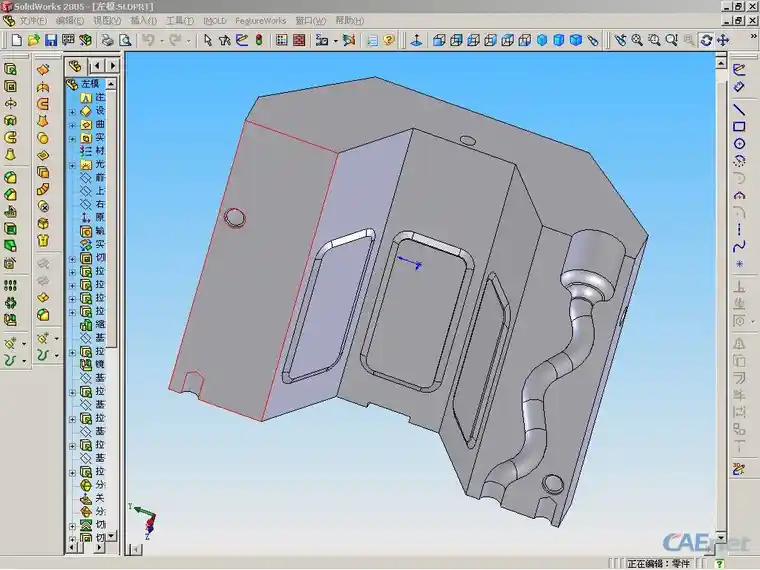This screenshot has width=760, height=570.
Task: Toggle the Pan view tool
Action: click(723, 40)
